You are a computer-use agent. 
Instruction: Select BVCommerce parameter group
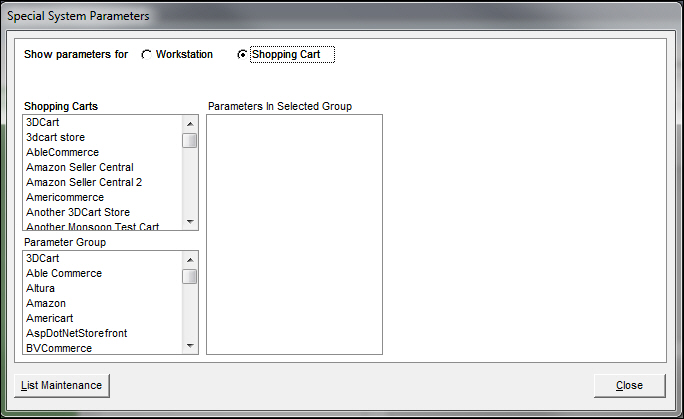103,348
